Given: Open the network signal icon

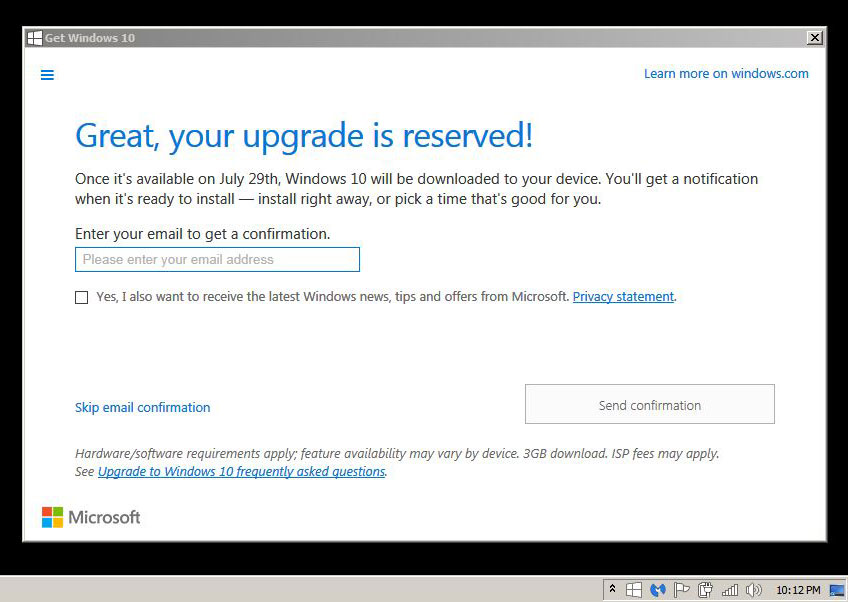Looking at the screenshot, I should pyautogui.click(x=730, y=590).
